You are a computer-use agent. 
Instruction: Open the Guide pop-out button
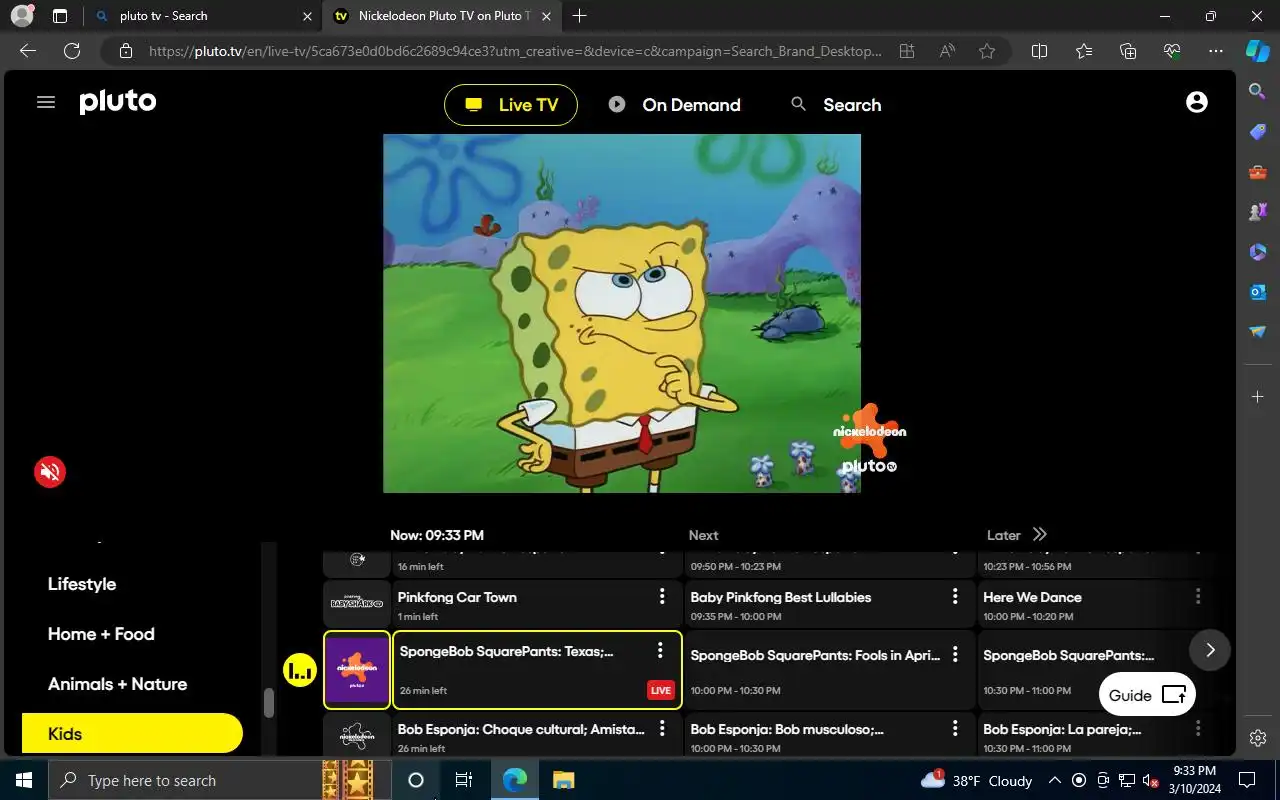1147,695
